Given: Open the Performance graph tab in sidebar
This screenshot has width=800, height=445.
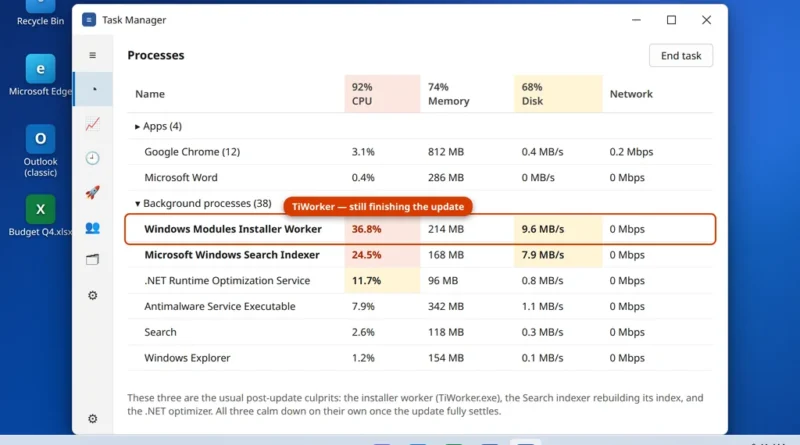Looking at the screenshot, I should (x=92, y=123).
